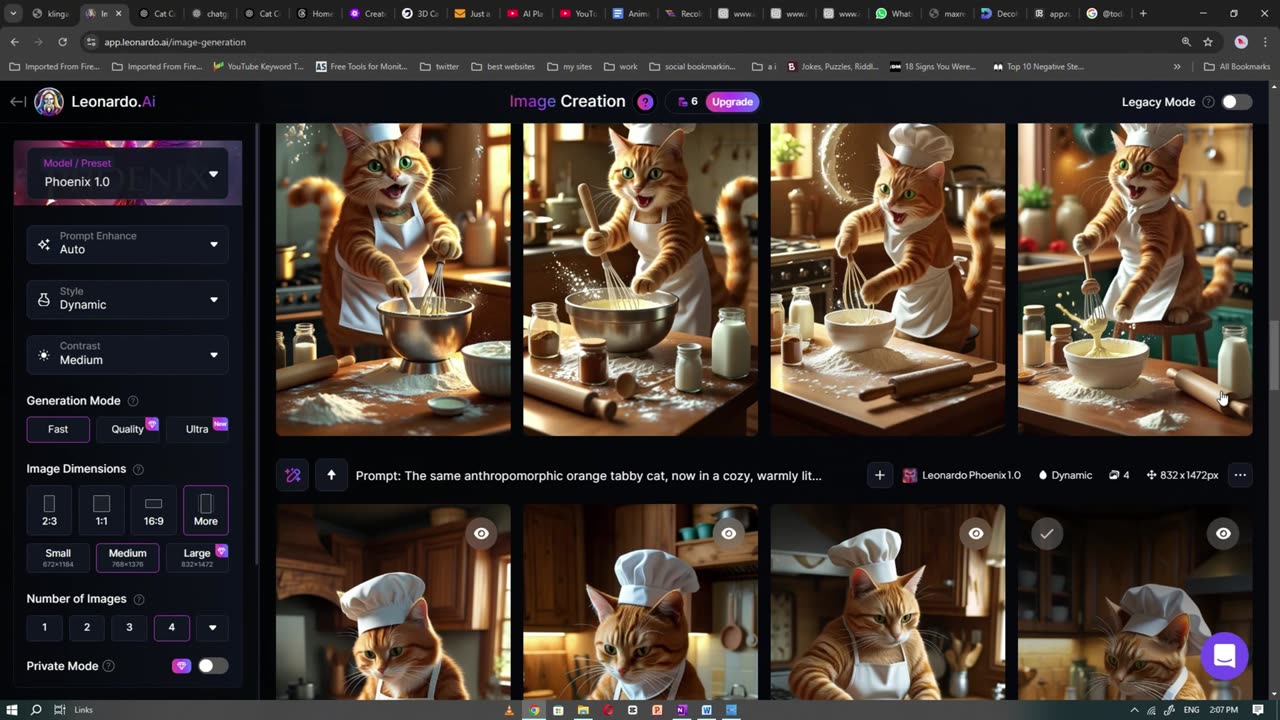The width and height of the screenshot is (1280, 720).
Task: Click the plus icon beside Leonardo Phoenix 1.0
Action: tap(879, 475)
